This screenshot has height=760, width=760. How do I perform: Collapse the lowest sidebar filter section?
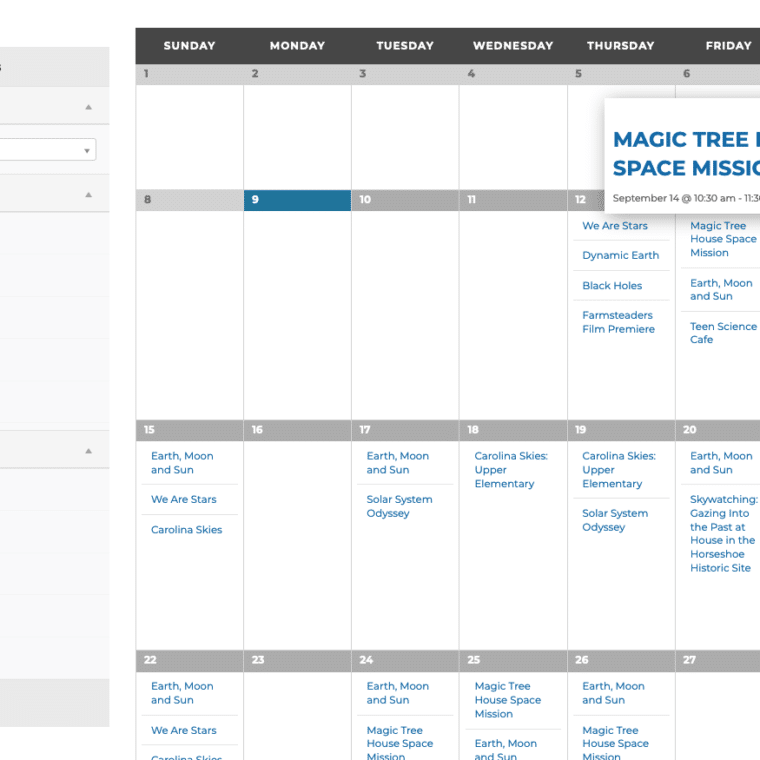click(88, 451)
